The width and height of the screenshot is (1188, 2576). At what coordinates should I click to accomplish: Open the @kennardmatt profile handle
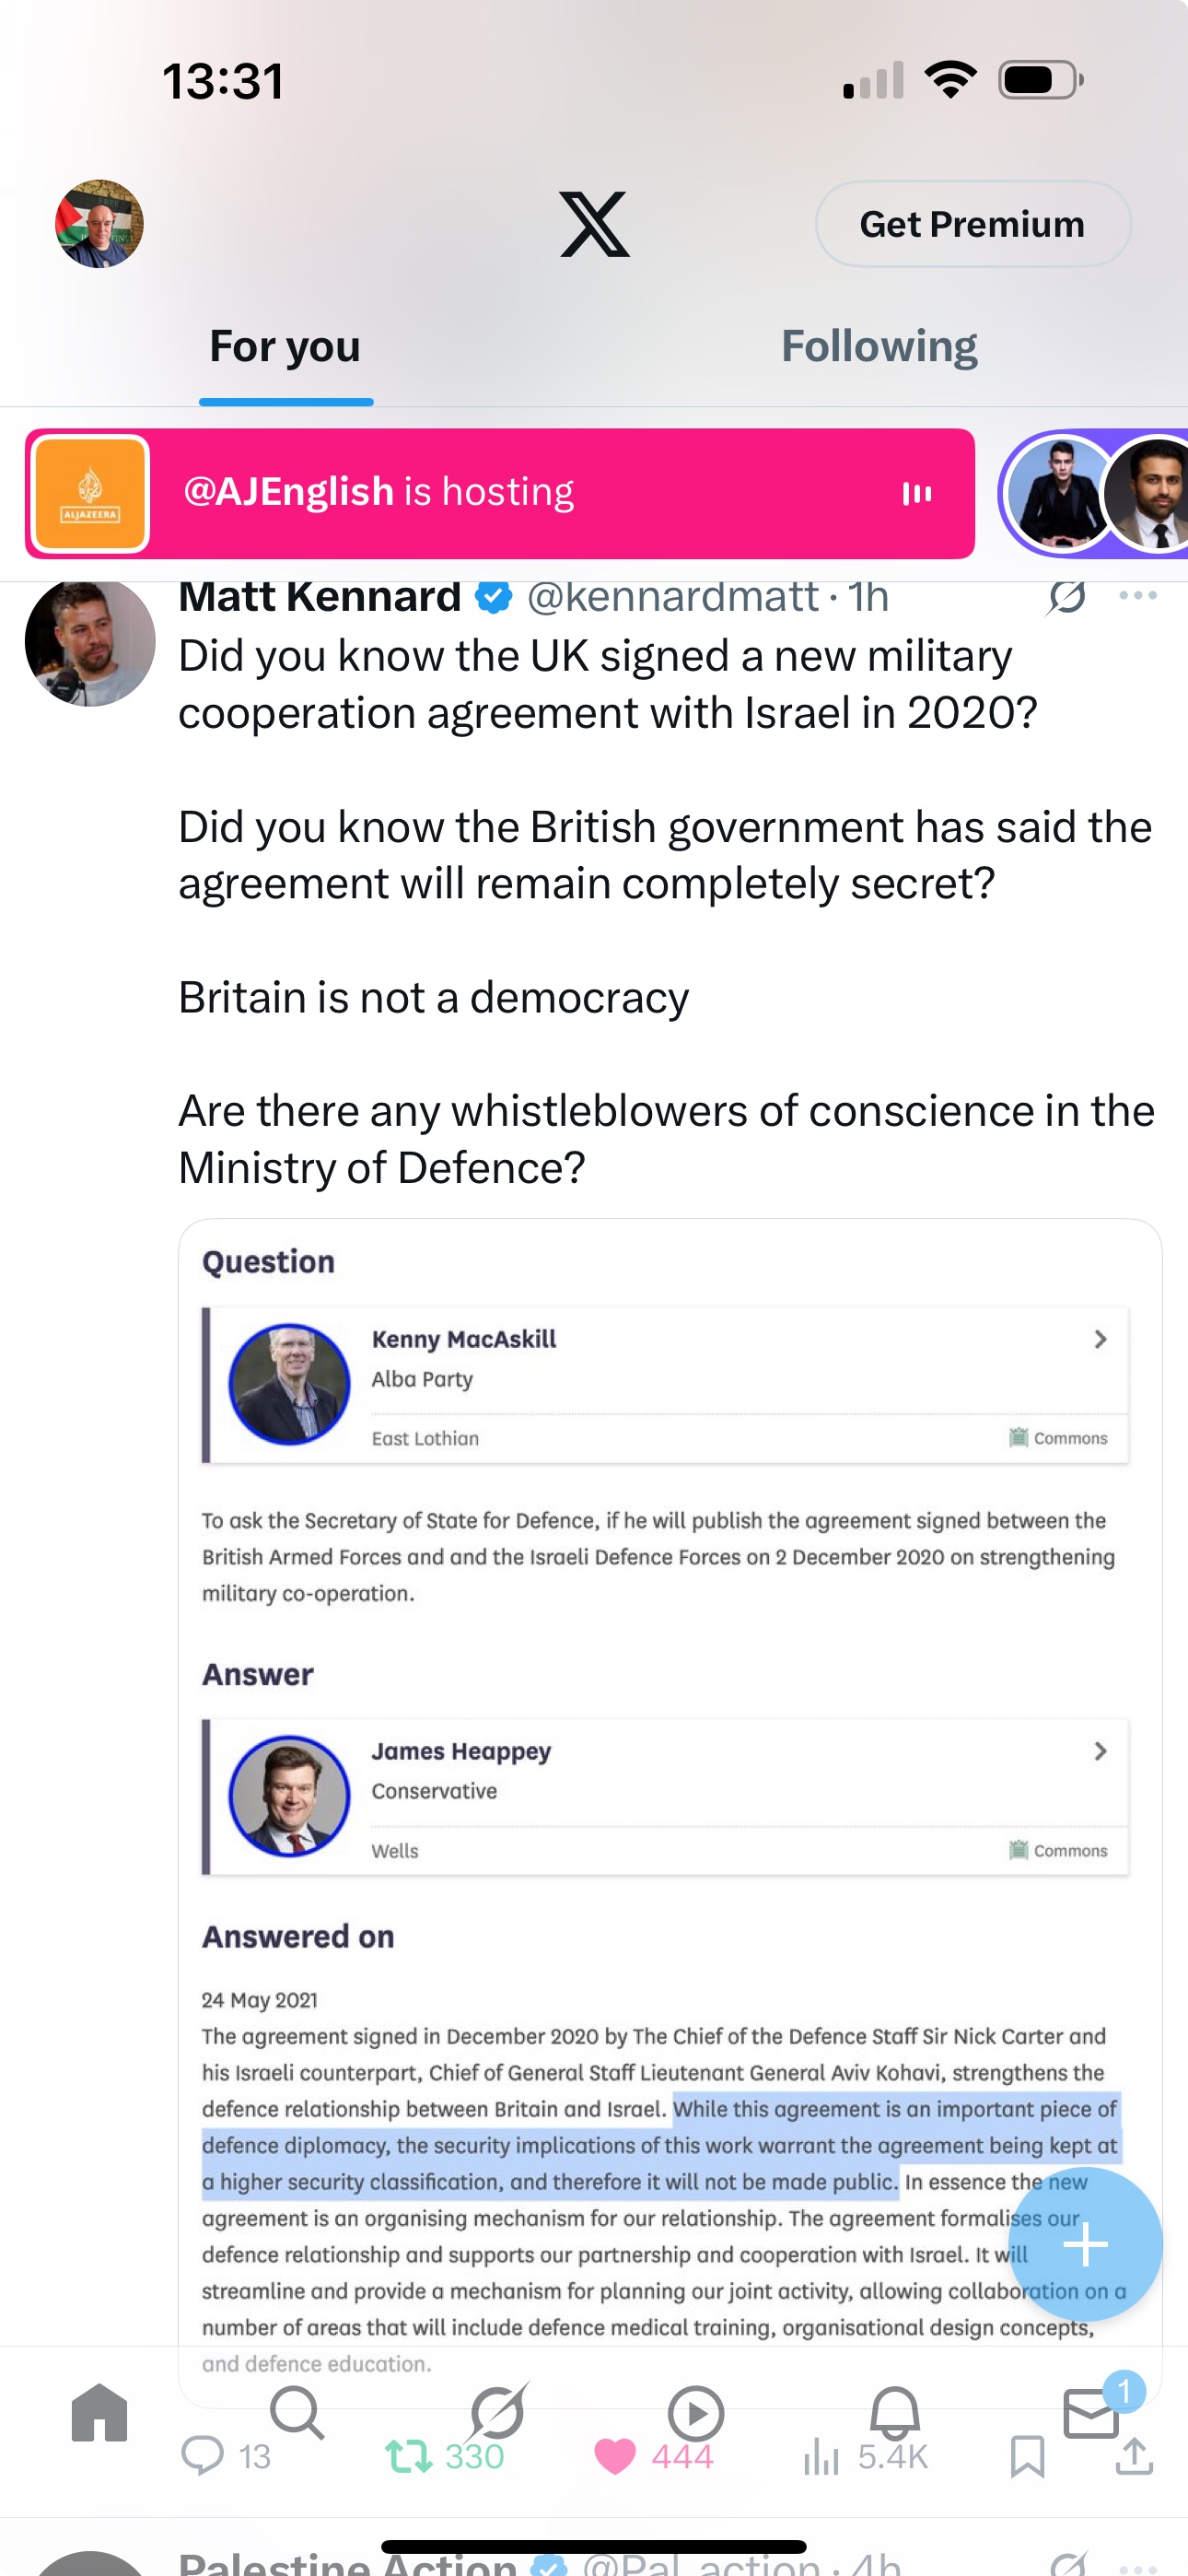click(x=672, y=597)
